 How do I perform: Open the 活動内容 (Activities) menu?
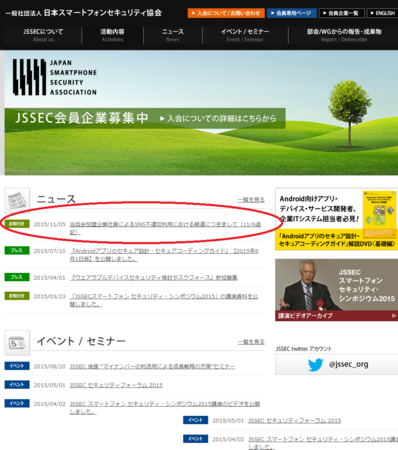(x=112, y=35)
